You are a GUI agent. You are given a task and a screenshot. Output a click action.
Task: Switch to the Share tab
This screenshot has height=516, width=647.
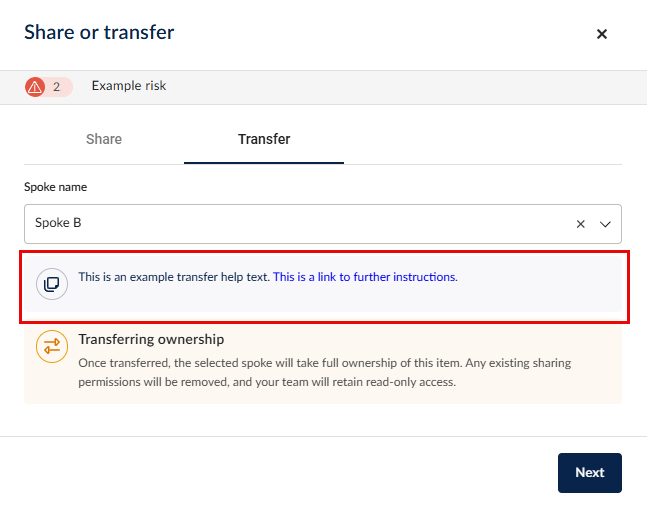(x=104, y=139)
